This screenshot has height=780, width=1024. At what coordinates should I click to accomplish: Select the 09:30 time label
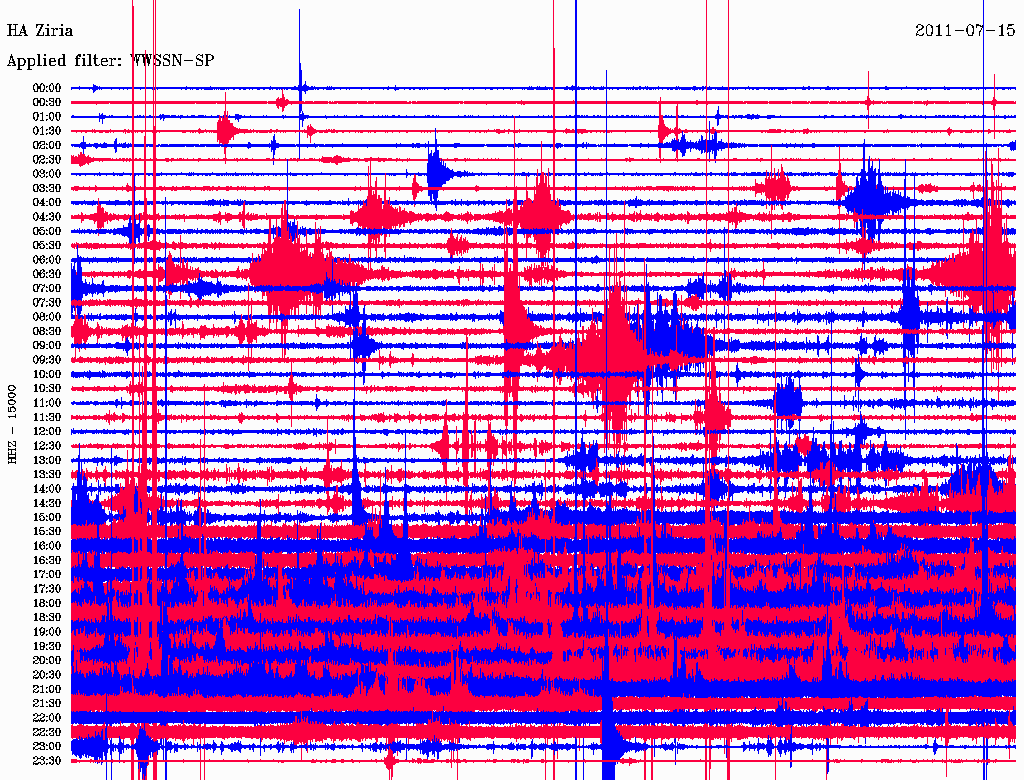(x=47, y=360)
